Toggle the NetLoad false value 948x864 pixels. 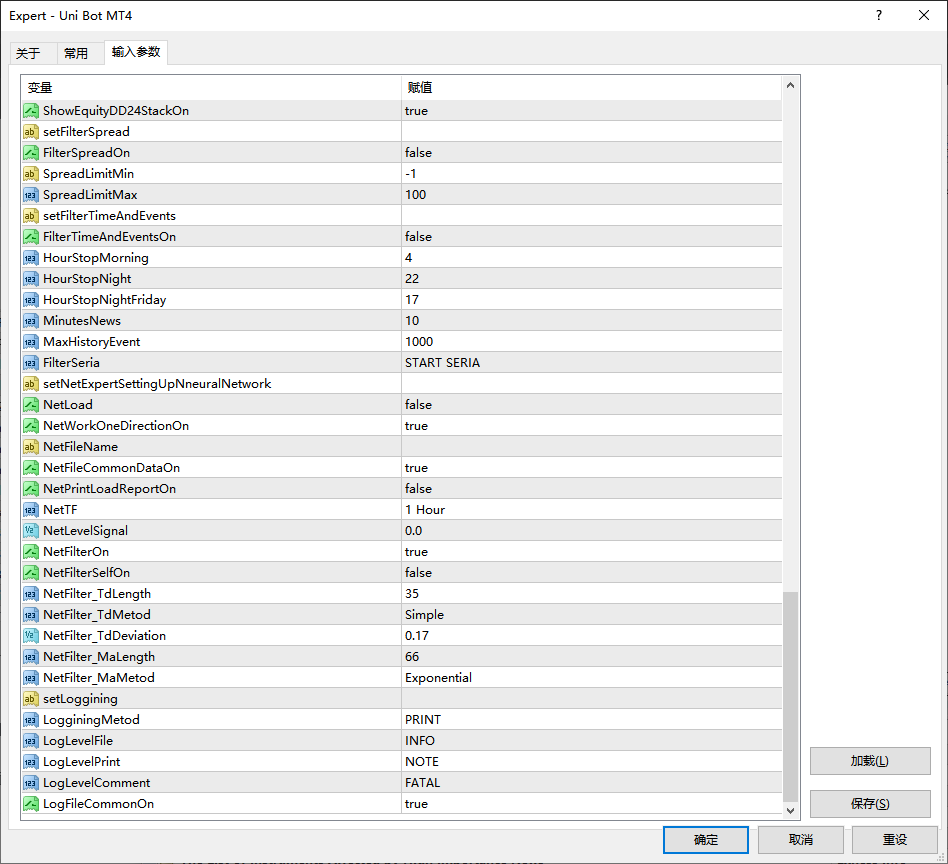418,405
